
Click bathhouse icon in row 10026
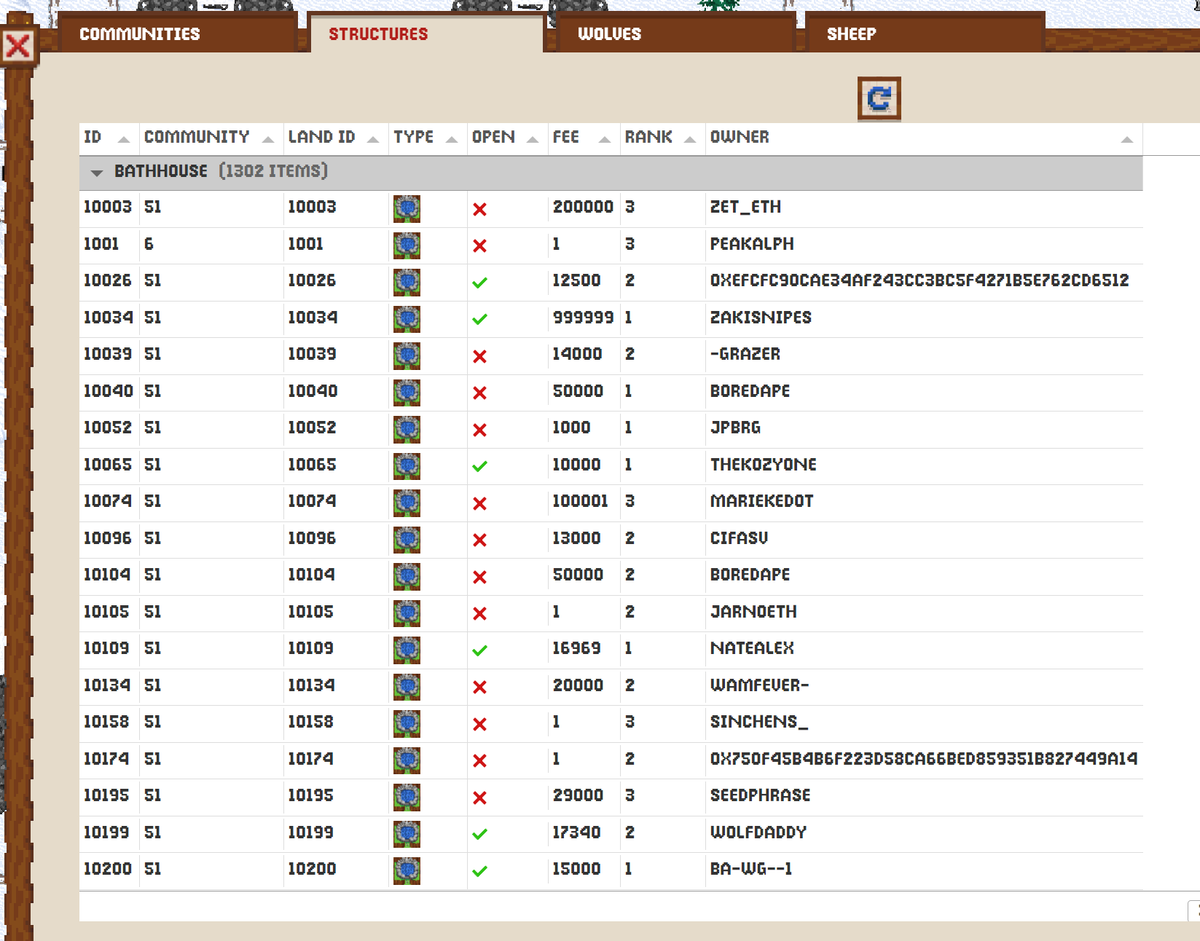pos(406,282)
